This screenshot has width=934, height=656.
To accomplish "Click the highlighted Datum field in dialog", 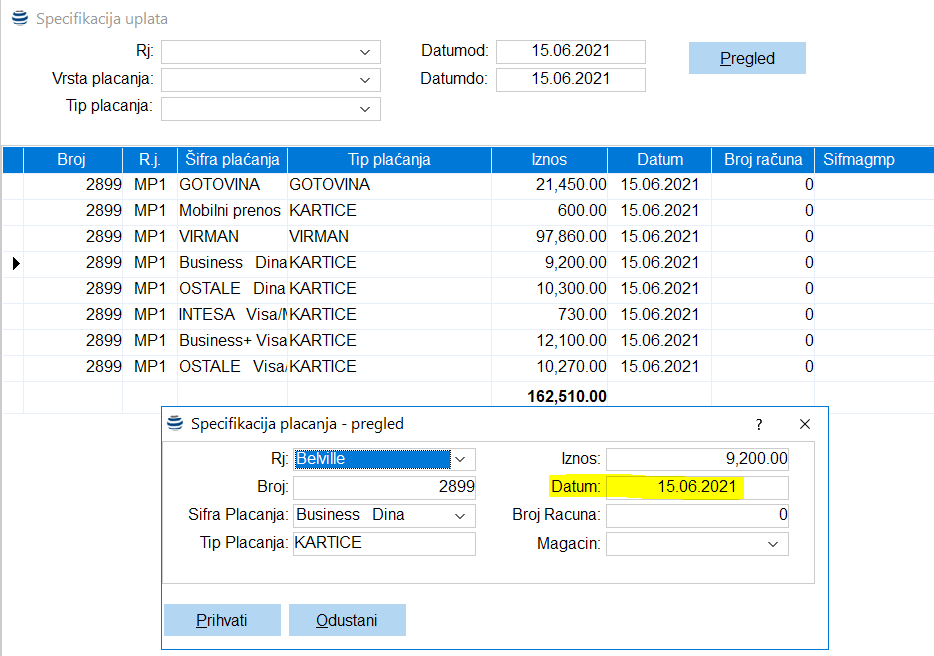I will point(696,488).
